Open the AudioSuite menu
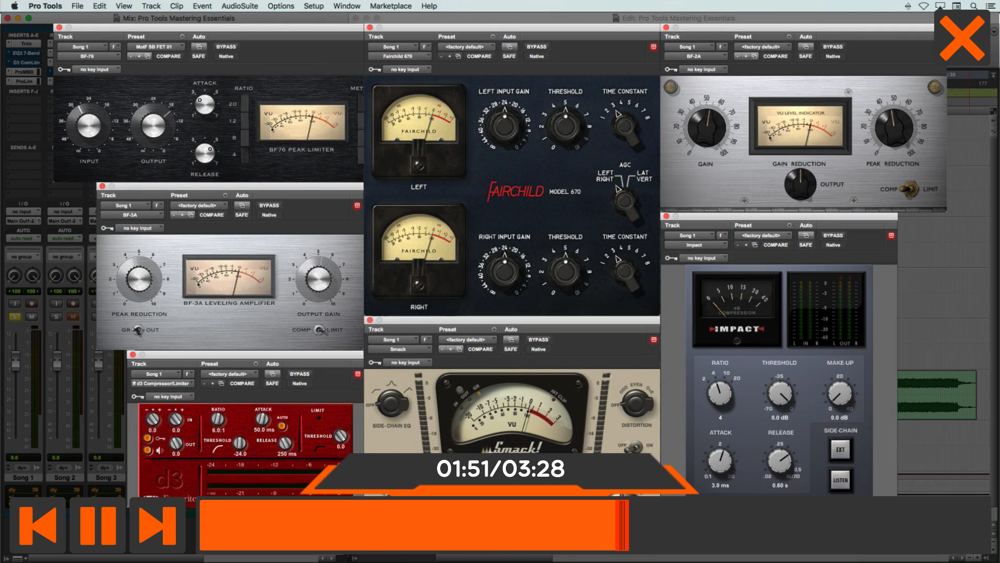Image resolution: width=1000 pixels, height=563 pixels. tap(240, 6)
